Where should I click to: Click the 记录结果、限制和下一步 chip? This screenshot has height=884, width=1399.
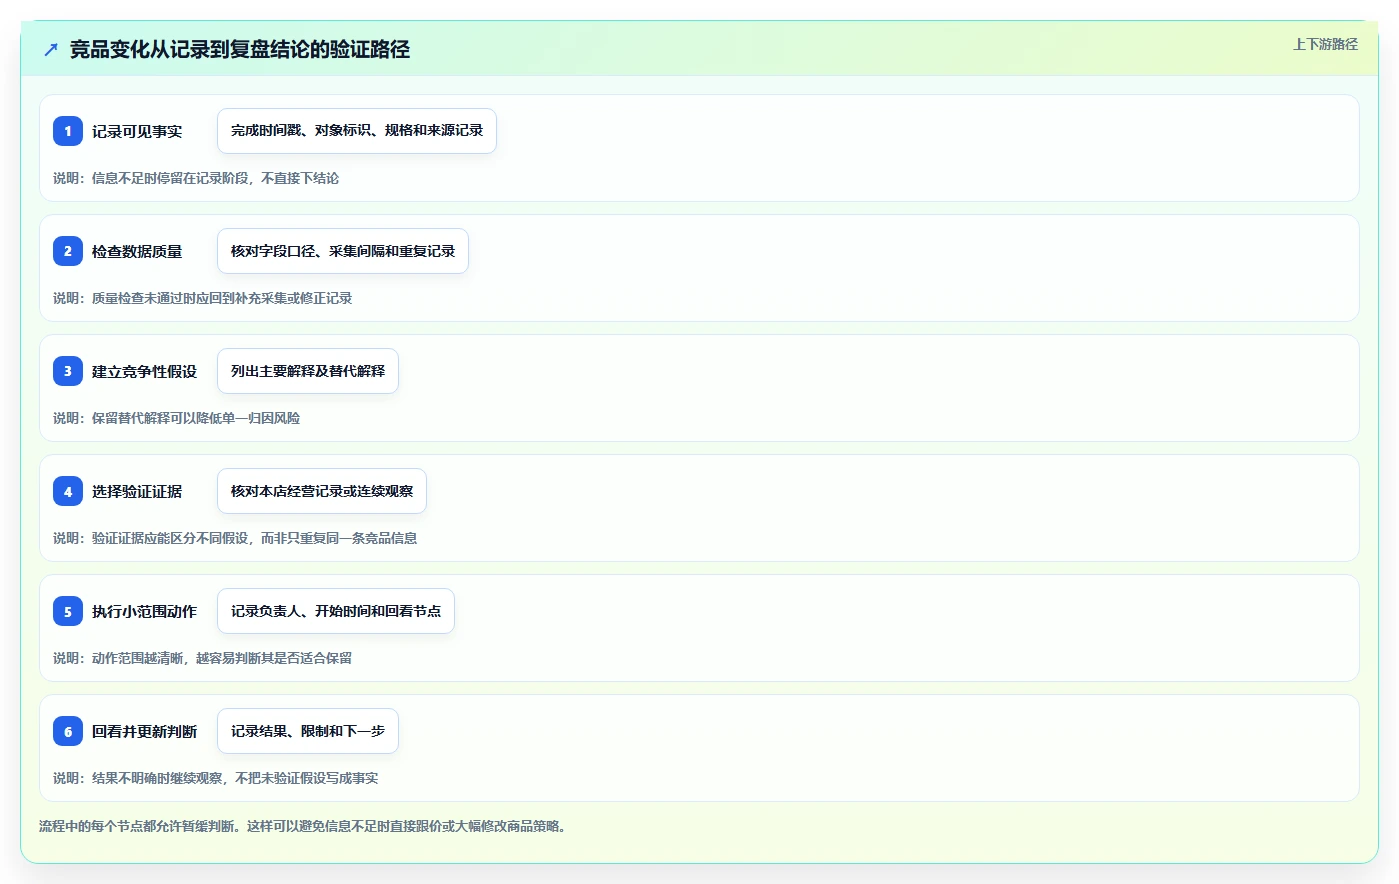(x=308, y=731)
